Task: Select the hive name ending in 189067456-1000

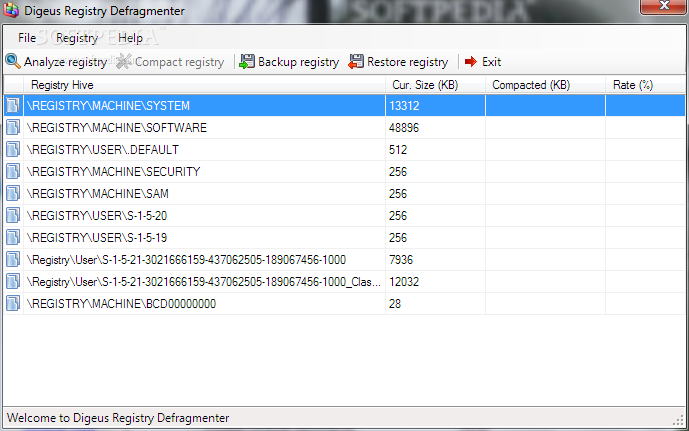Action: [186, 260]
